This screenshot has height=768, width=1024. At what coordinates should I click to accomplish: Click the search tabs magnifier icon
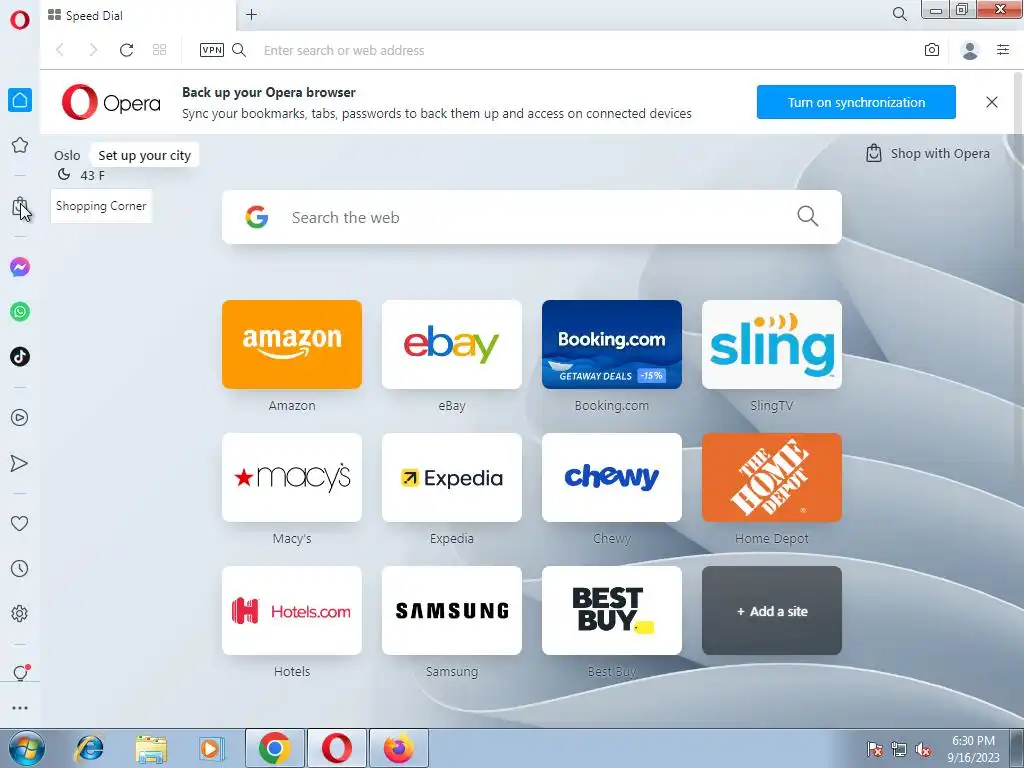[x=899, y=14]
